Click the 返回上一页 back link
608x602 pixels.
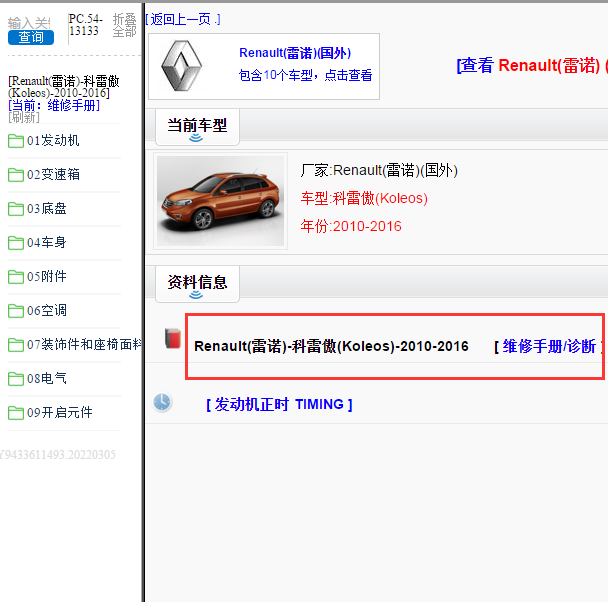point(183,19)
